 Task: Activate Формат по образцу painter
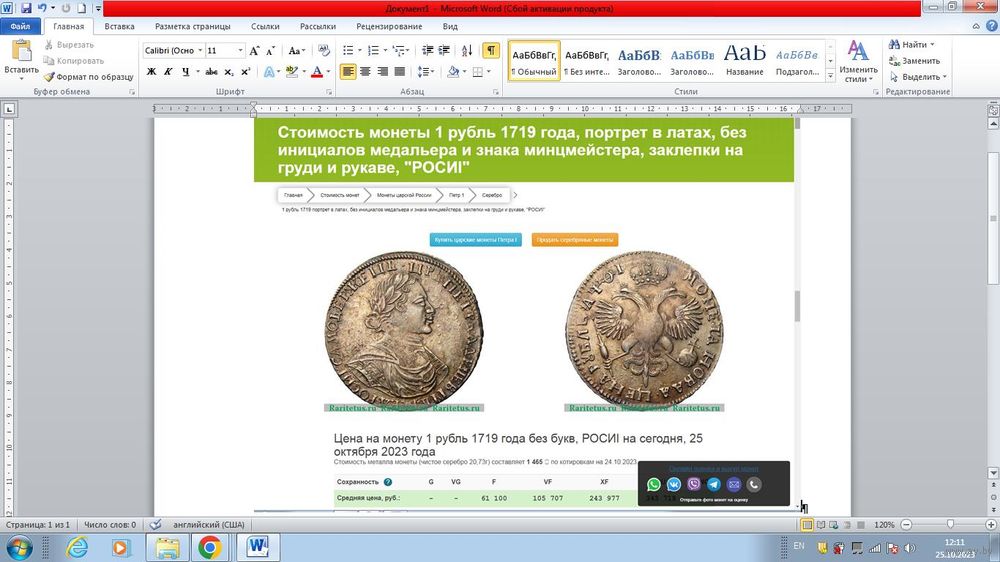[x=89, y=77]
